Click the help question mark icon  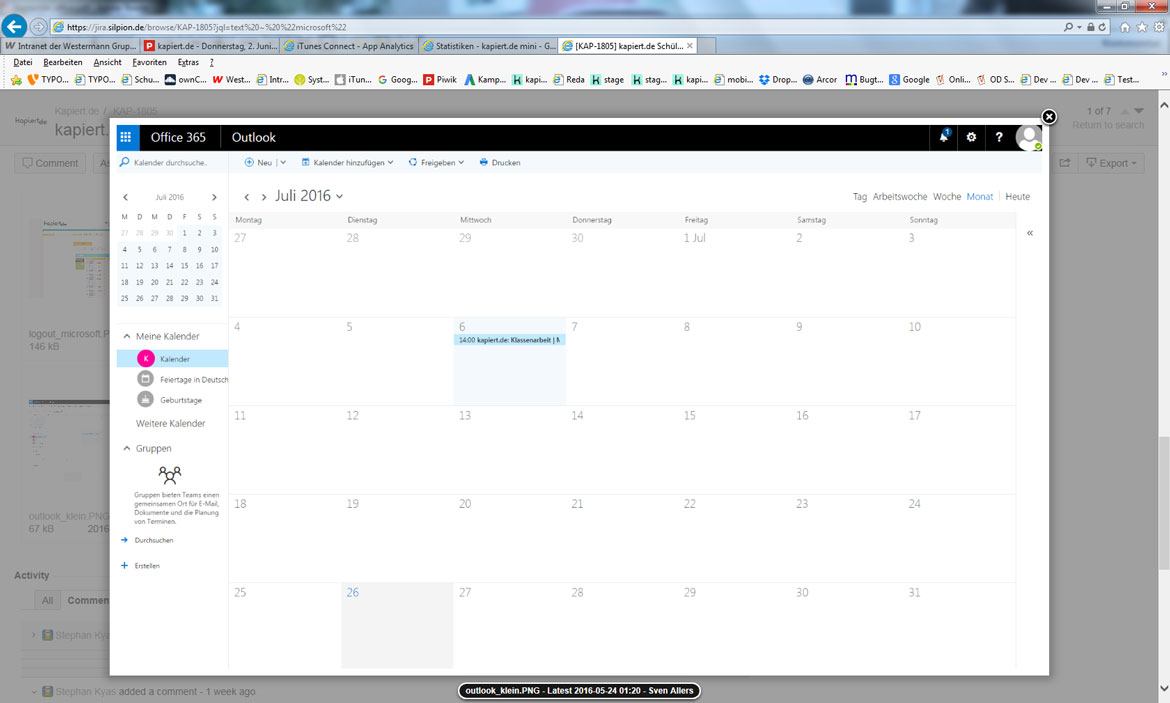[x=999, y=137]
